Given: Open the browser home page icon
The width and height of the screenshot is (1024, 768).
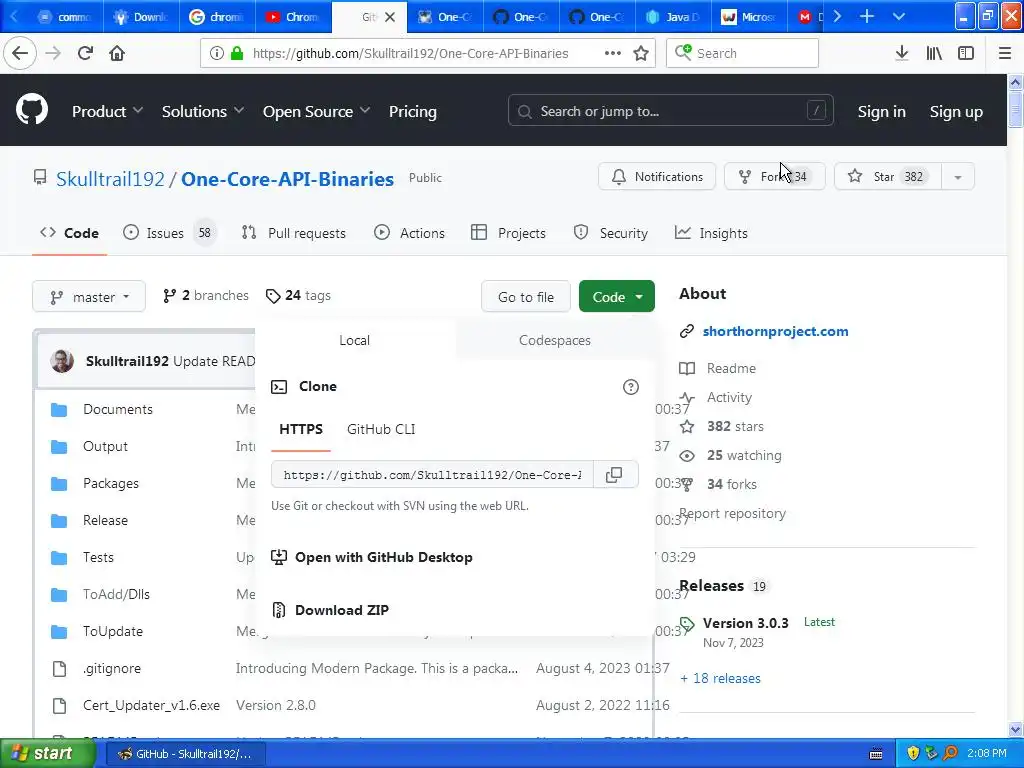Looking at the screenshot, I should pyautogui.click(x=117, y=53).
